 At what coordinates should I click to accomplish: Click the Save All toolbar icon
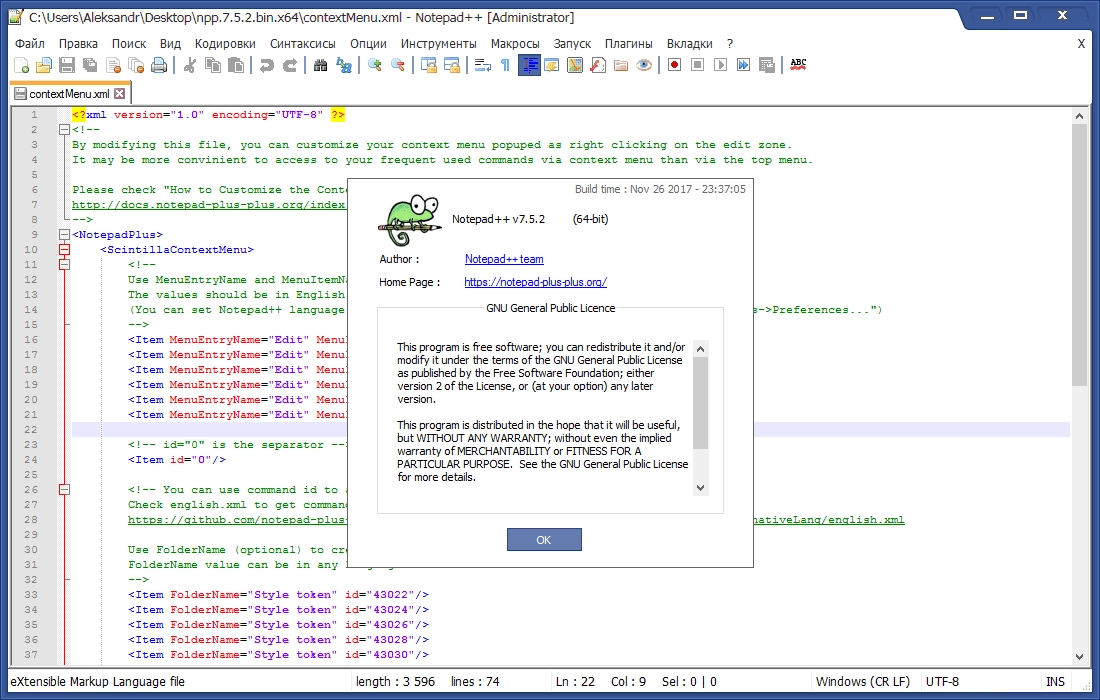tap(90, 65)
